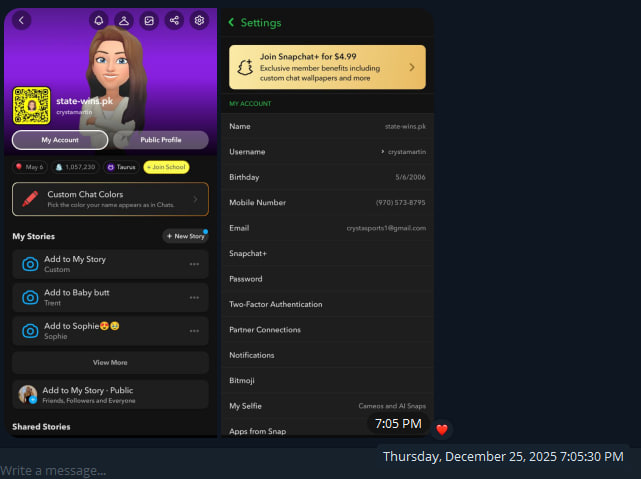
Task: Open the Mobile Number settings row
Action: tap(327, 202)
